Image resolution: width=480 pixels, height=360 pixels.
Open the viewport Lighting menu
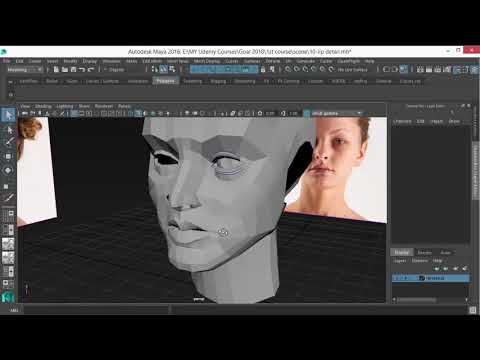65,106
